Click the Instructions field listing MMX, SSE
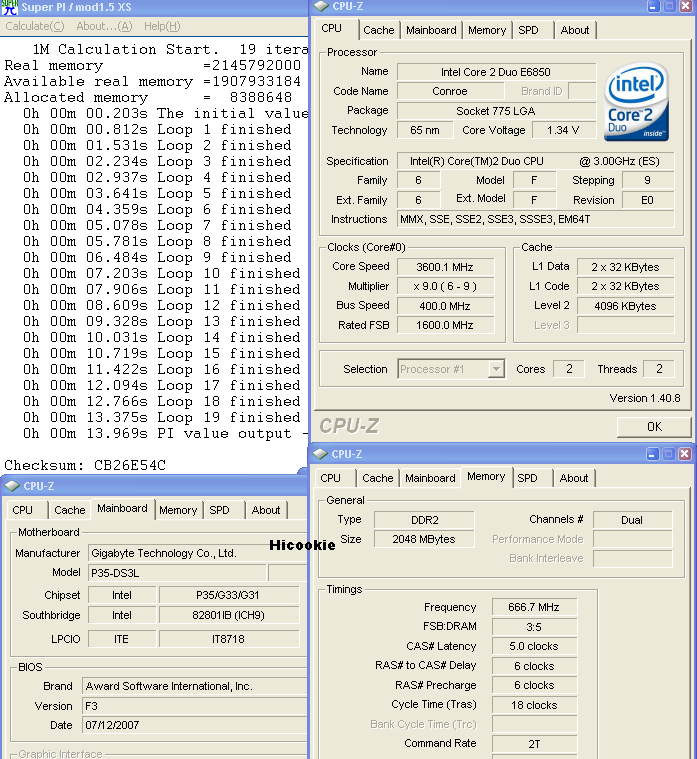This screenshot has height=759, width=697. point(535,219)
